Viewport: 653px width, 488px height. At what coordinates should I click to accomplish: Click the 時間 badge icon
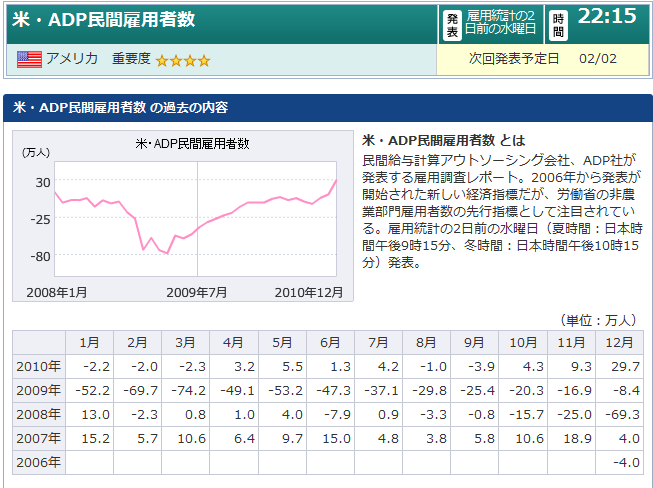tap(558, 25)
